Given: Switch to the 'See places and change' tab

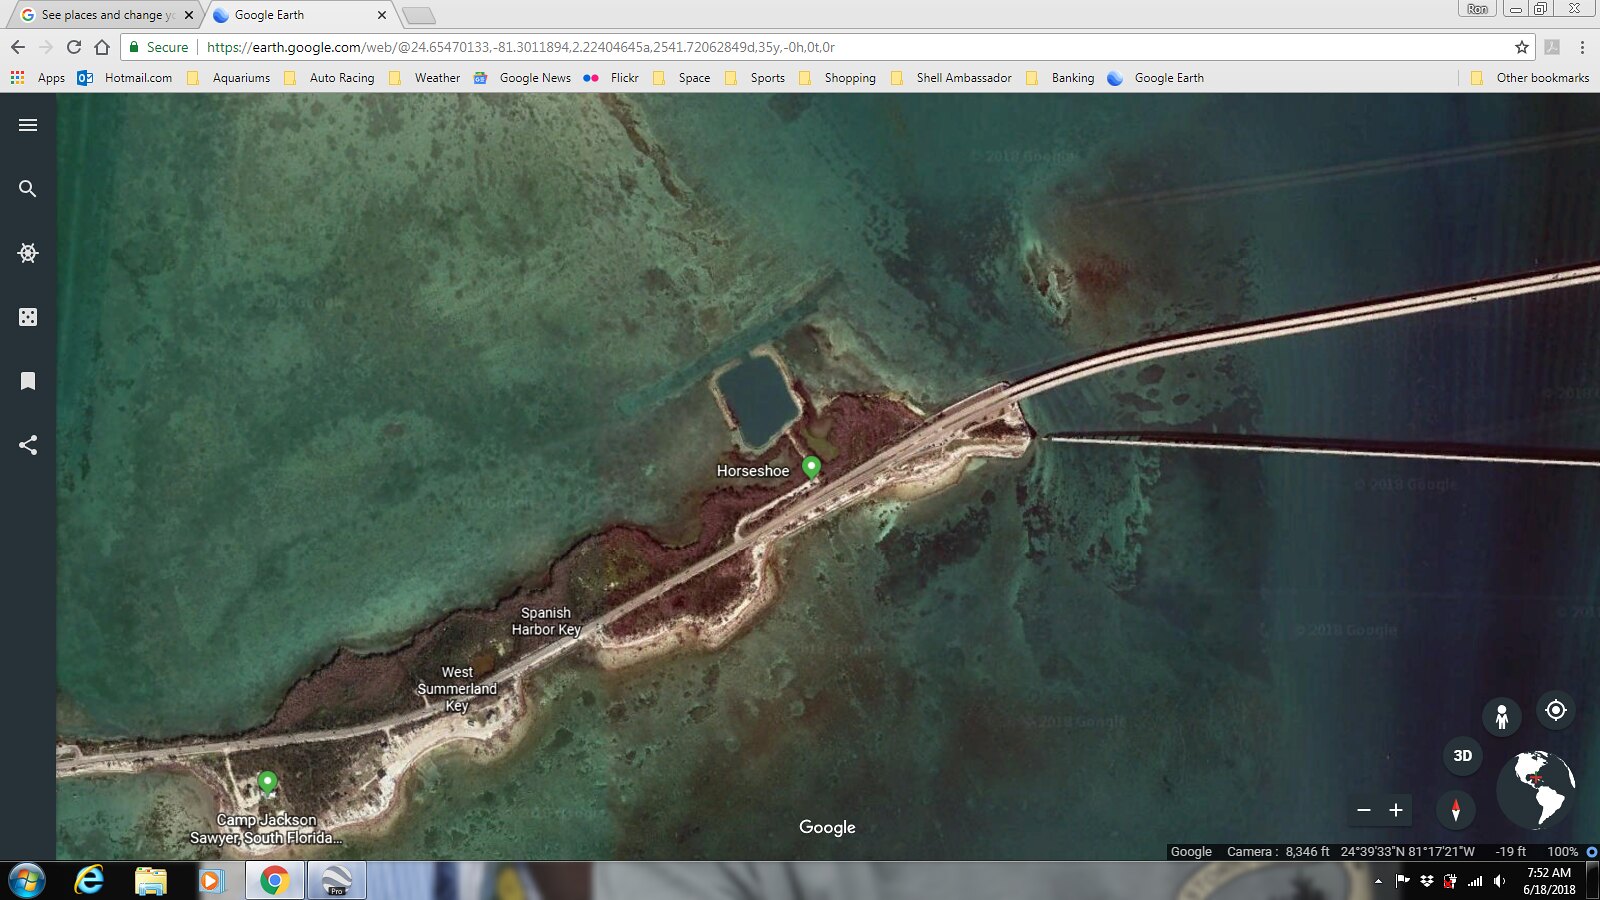Looking at the screenshot, I should click(107, 15).
